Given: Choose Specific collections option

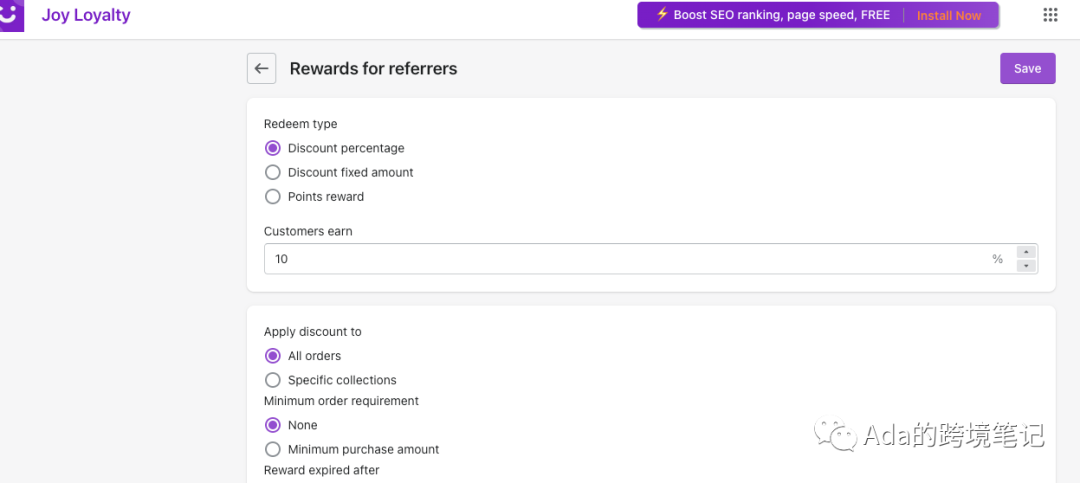Looking at the screenshot, I should 273,380.
